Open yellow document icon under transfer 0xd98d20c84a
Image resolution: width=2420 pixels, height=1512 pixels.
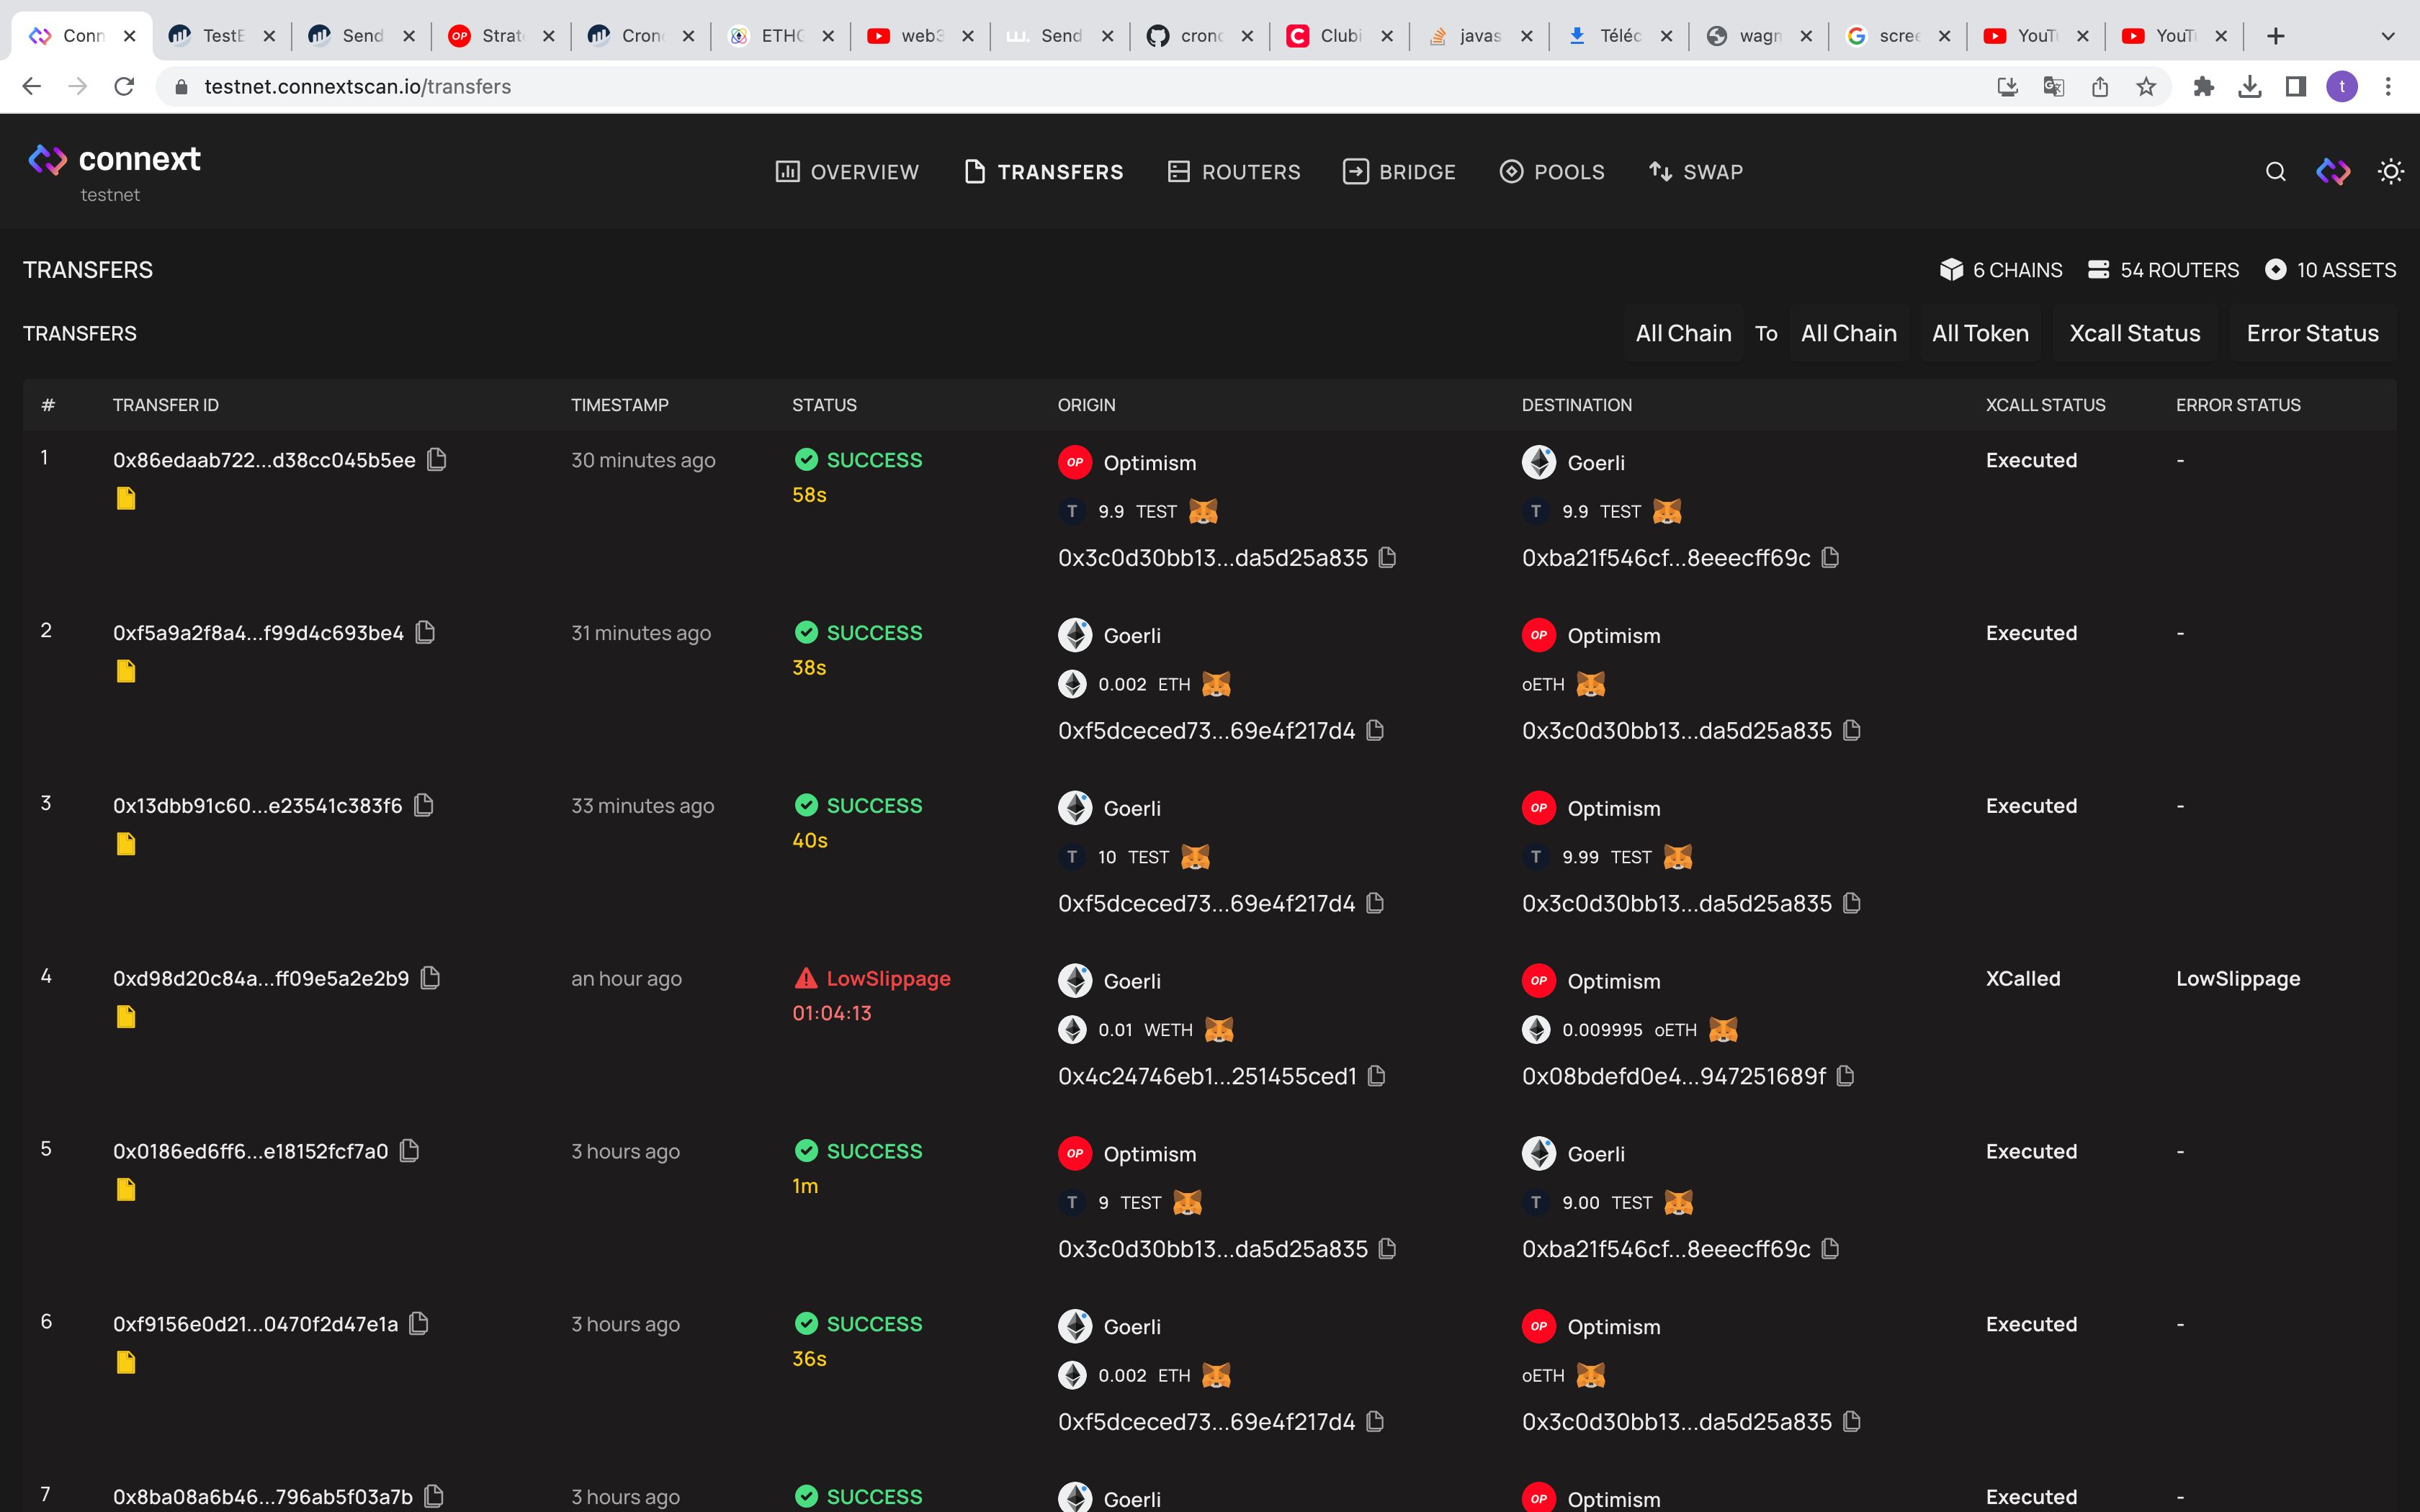(126, 1017)
